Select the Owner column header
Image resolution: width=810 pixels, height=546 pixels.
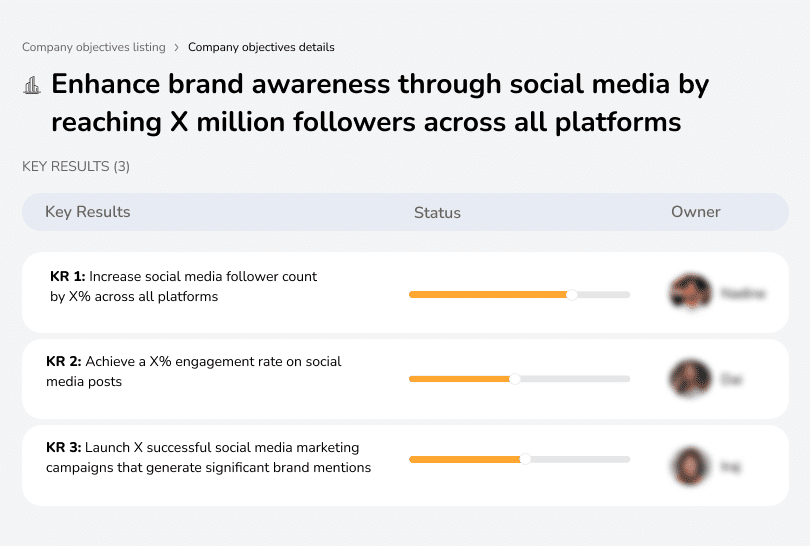point(696,212)
